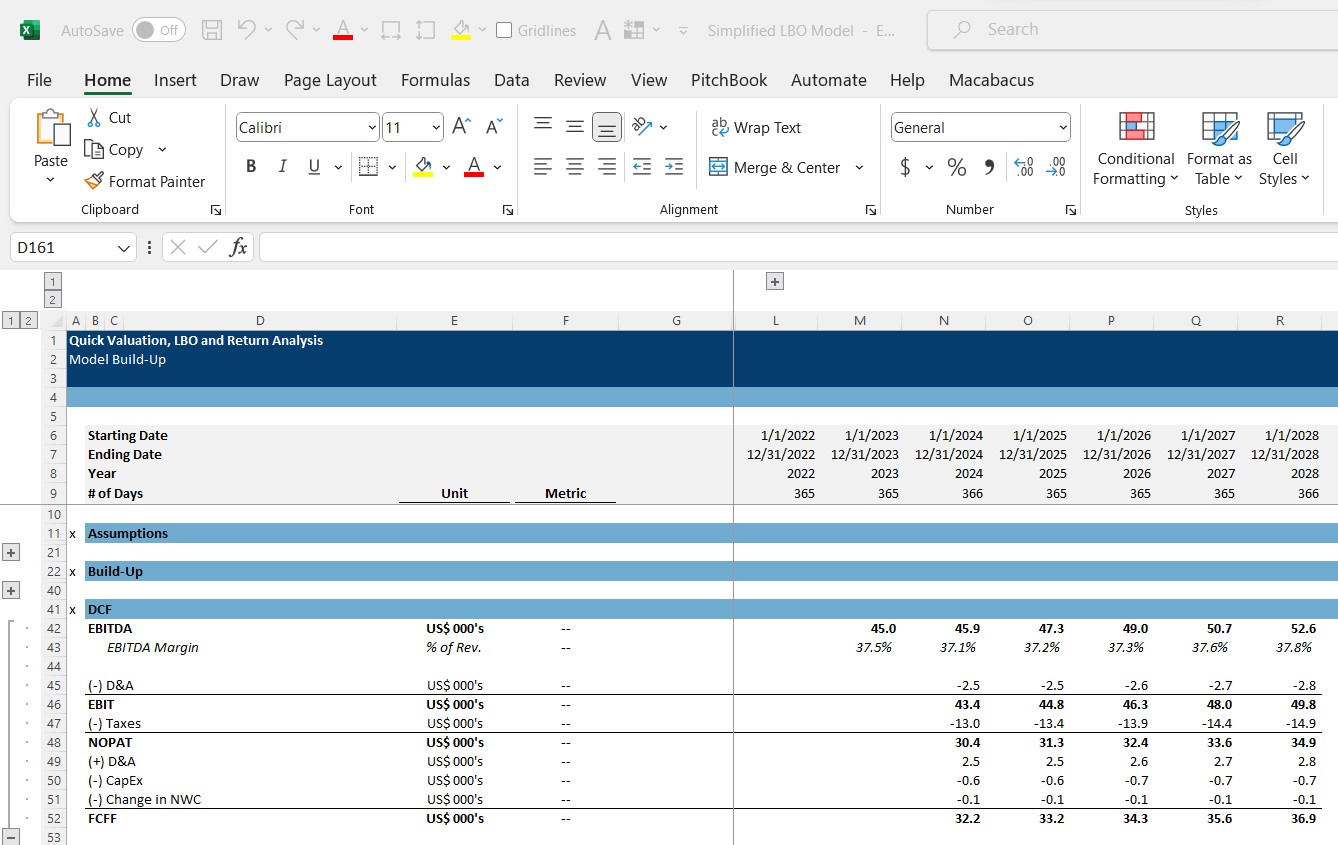Switch to the PitchBook ribbon tab
The width and height of the screenshot is (1338, 845).
[x=729, y=80]
